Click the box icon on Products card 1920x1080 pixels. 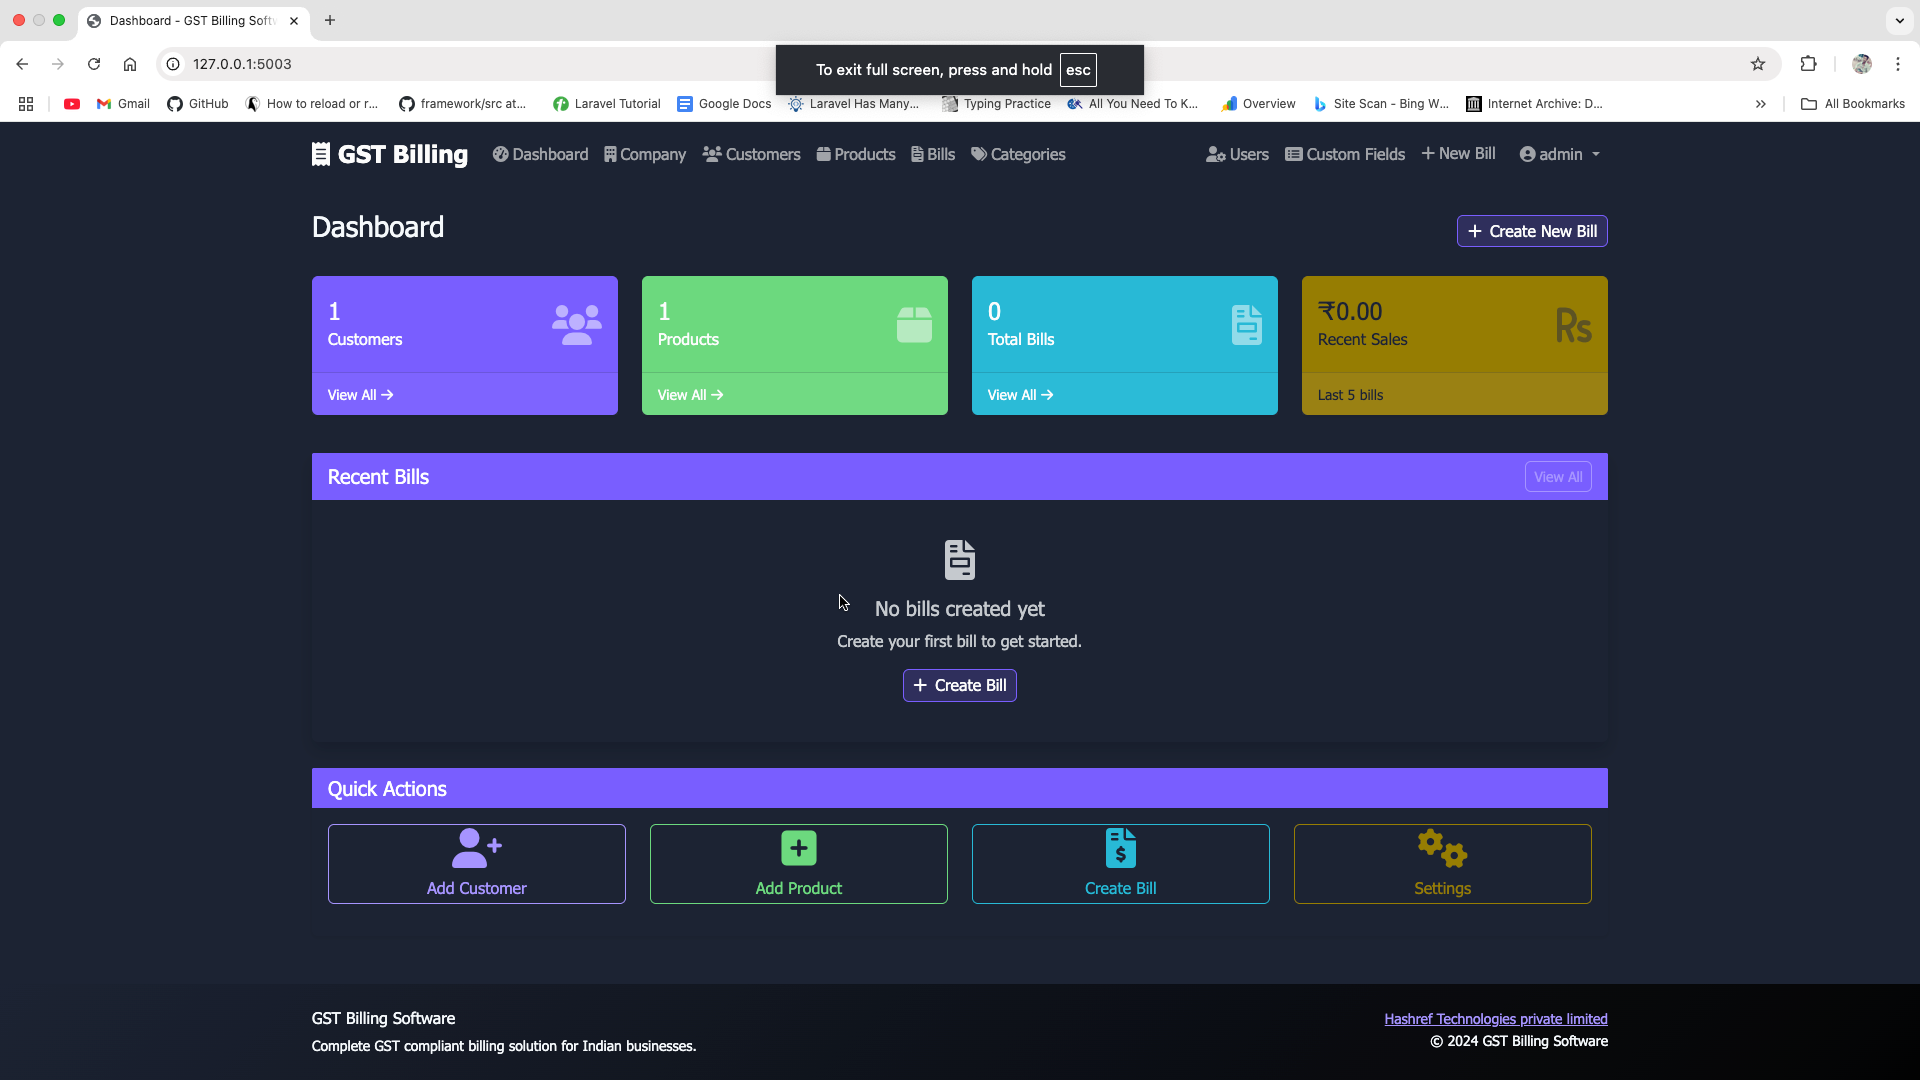click(914, 325)
